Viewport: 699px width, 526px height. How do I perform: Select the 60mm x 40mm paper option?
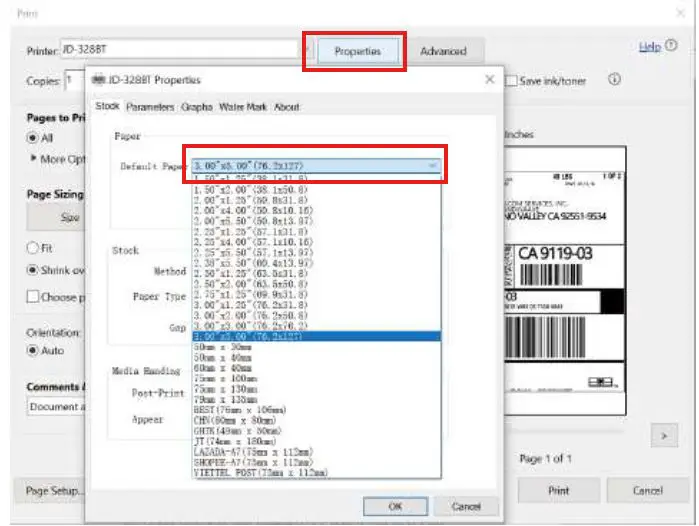[317, 368]
